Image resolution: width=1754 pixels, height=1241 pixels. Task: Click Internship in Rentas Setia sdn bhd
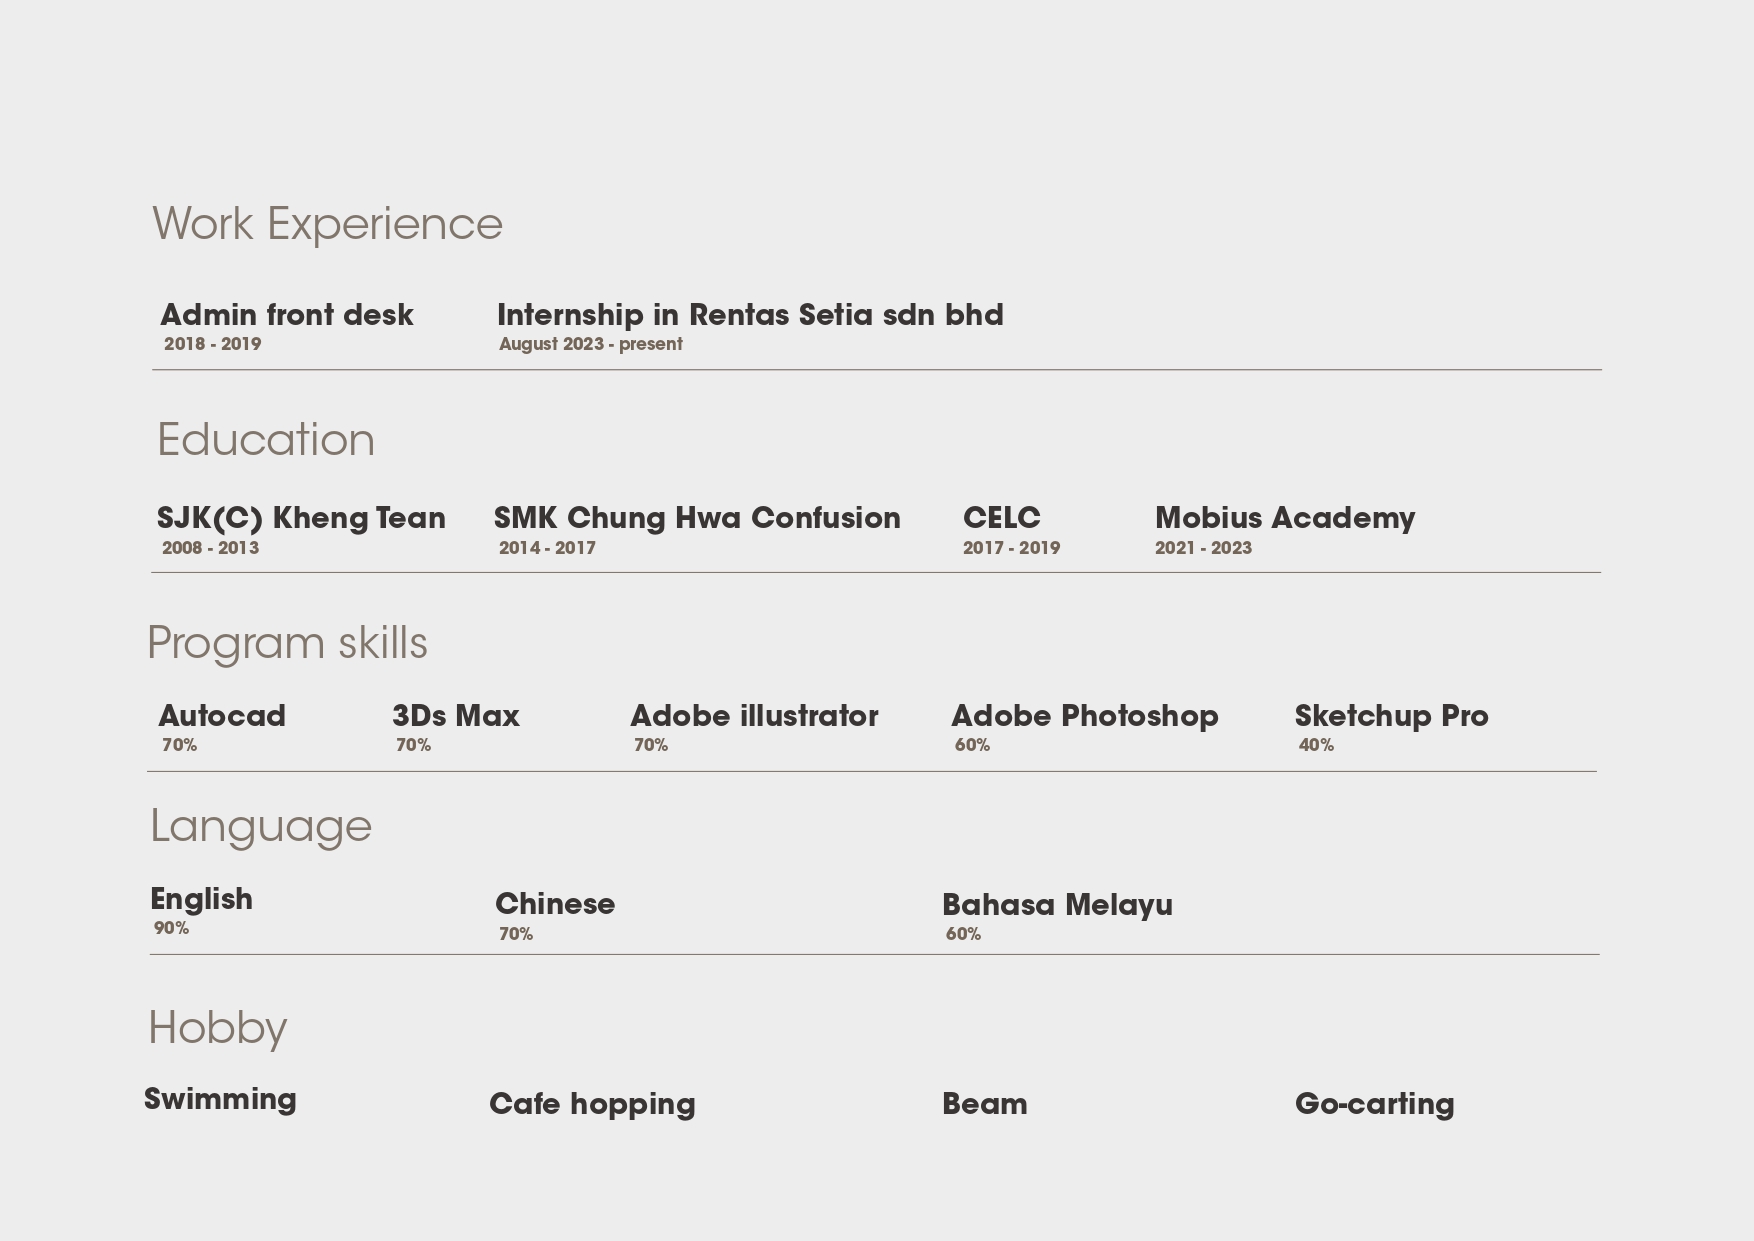750,315
